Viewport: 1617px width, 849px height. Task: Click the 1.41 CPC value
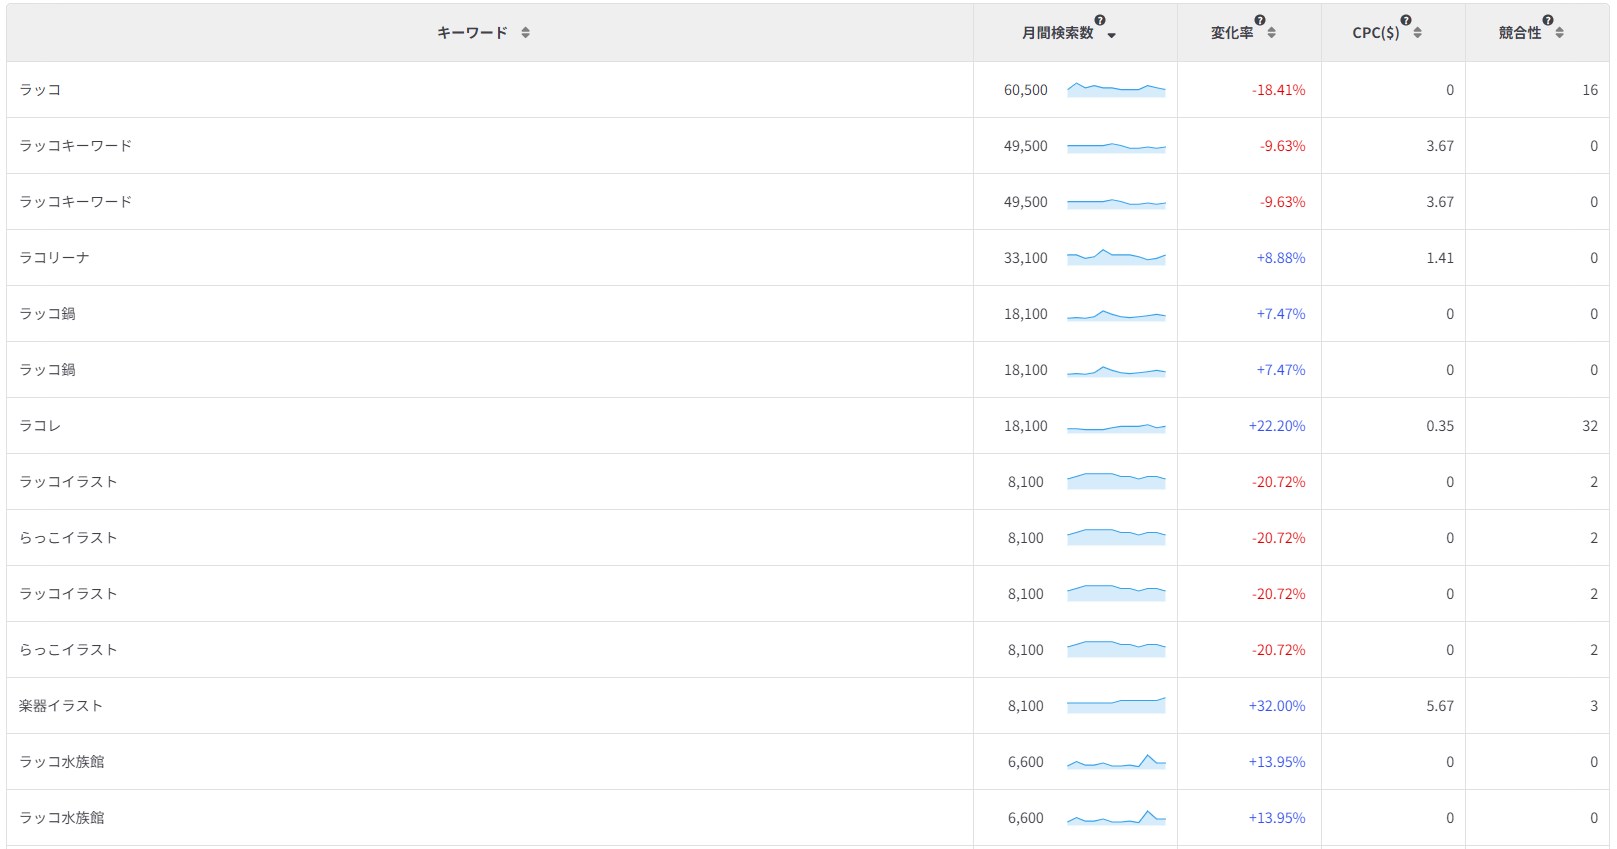[x=1440, y=258]
